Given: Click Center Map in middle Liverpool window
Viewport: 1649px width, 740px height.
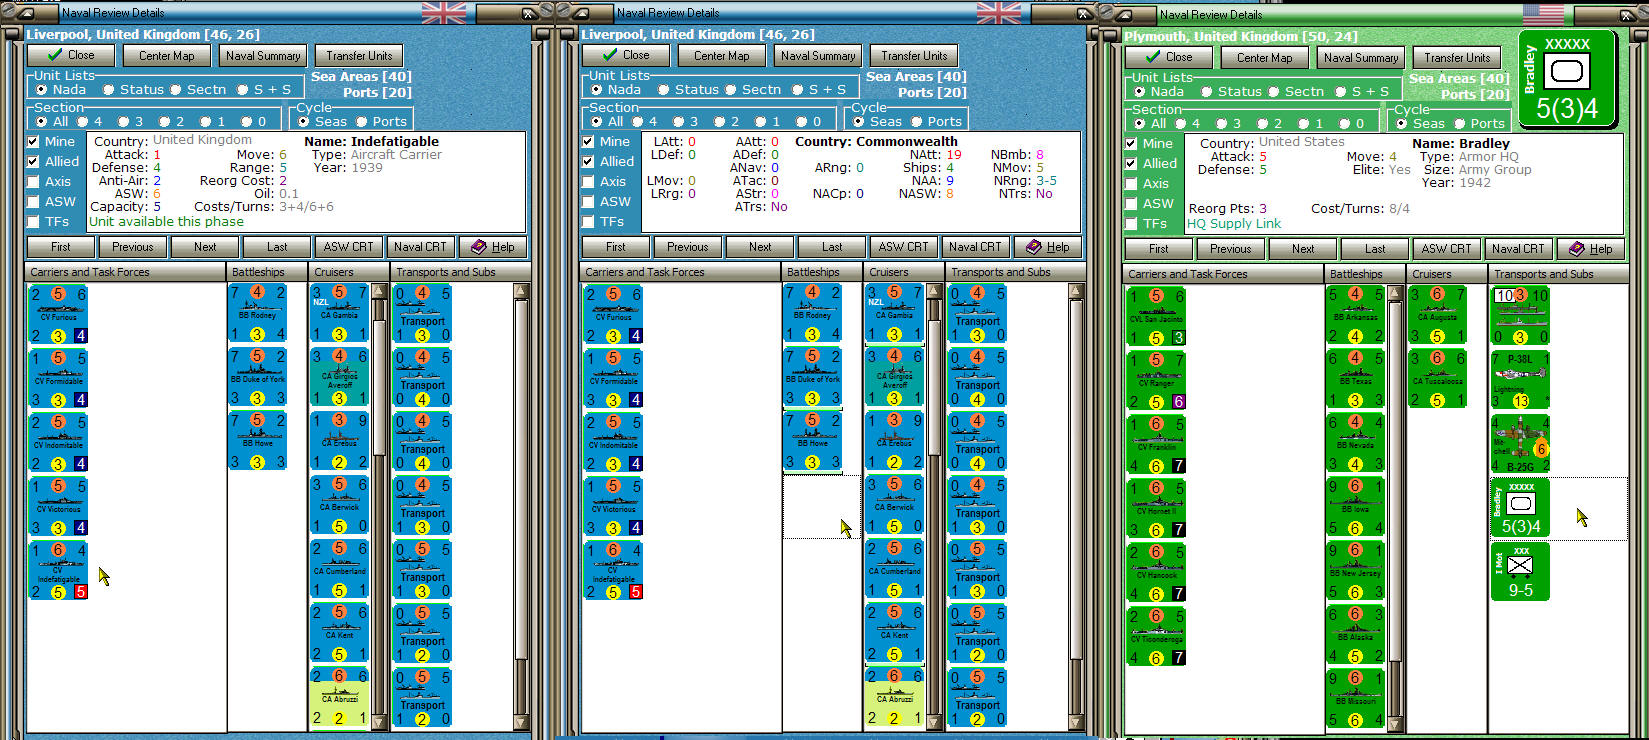Looking at the screenshot, I should click(x=722, y=55).
